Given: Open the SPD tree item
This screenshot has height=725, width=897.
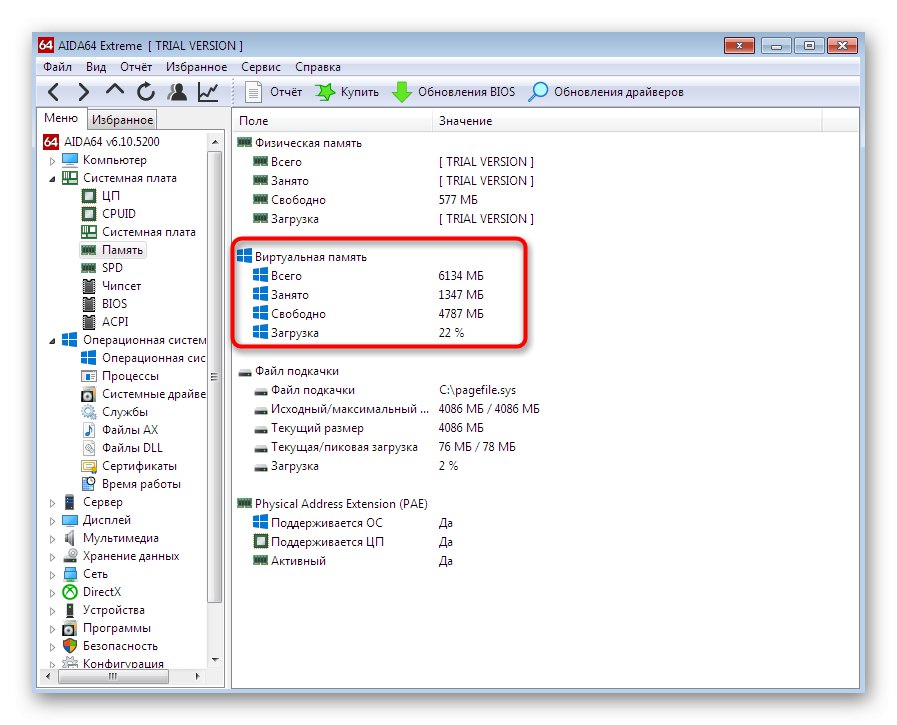Looking at the screenshot, I should 112,268.
